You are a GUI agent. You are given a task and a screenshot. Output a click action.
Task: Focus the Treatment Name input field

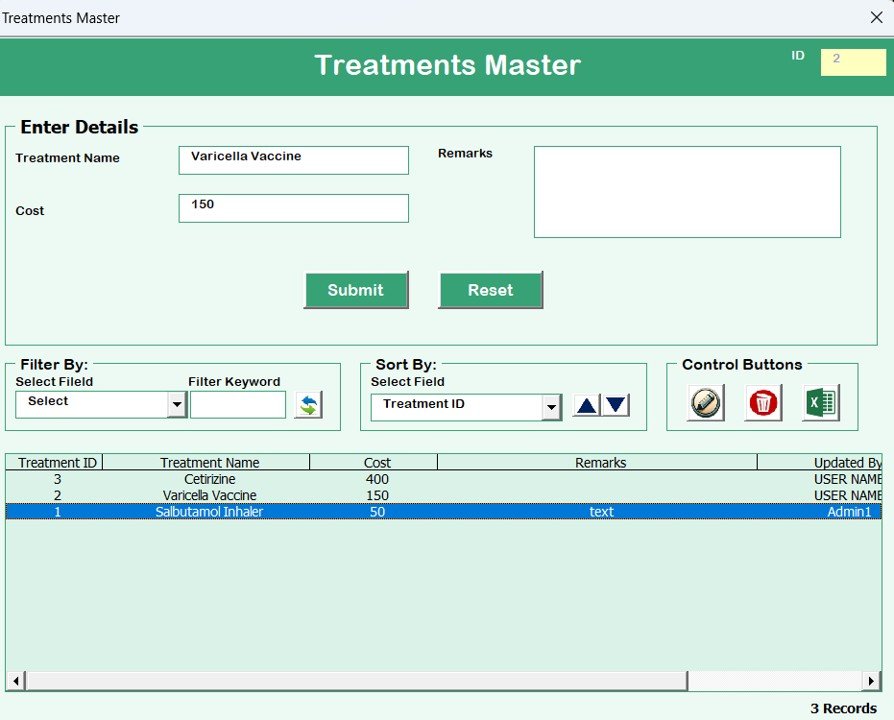click(x=294, y=160)
